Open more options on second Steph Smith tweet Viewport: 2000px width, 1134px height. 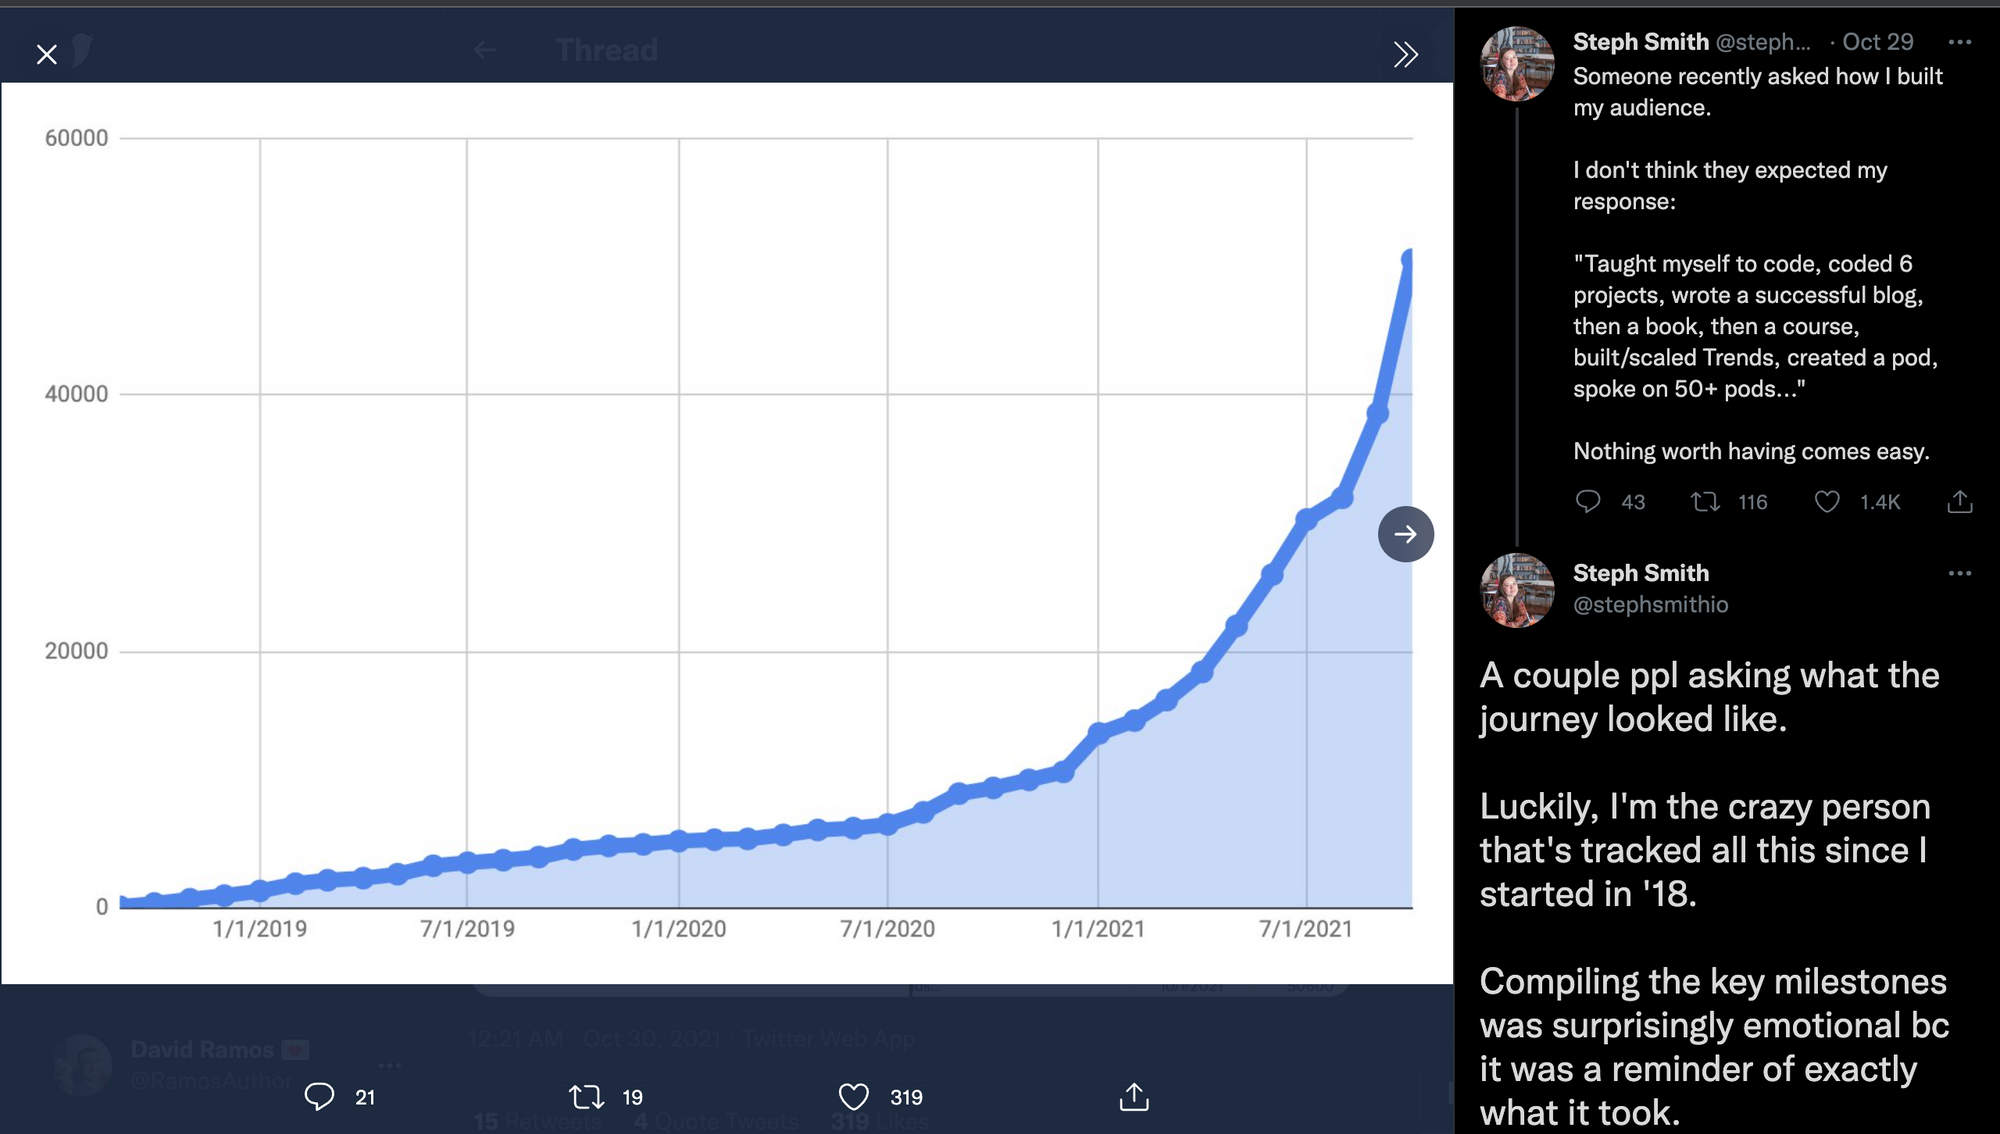tap(1959, 574)
